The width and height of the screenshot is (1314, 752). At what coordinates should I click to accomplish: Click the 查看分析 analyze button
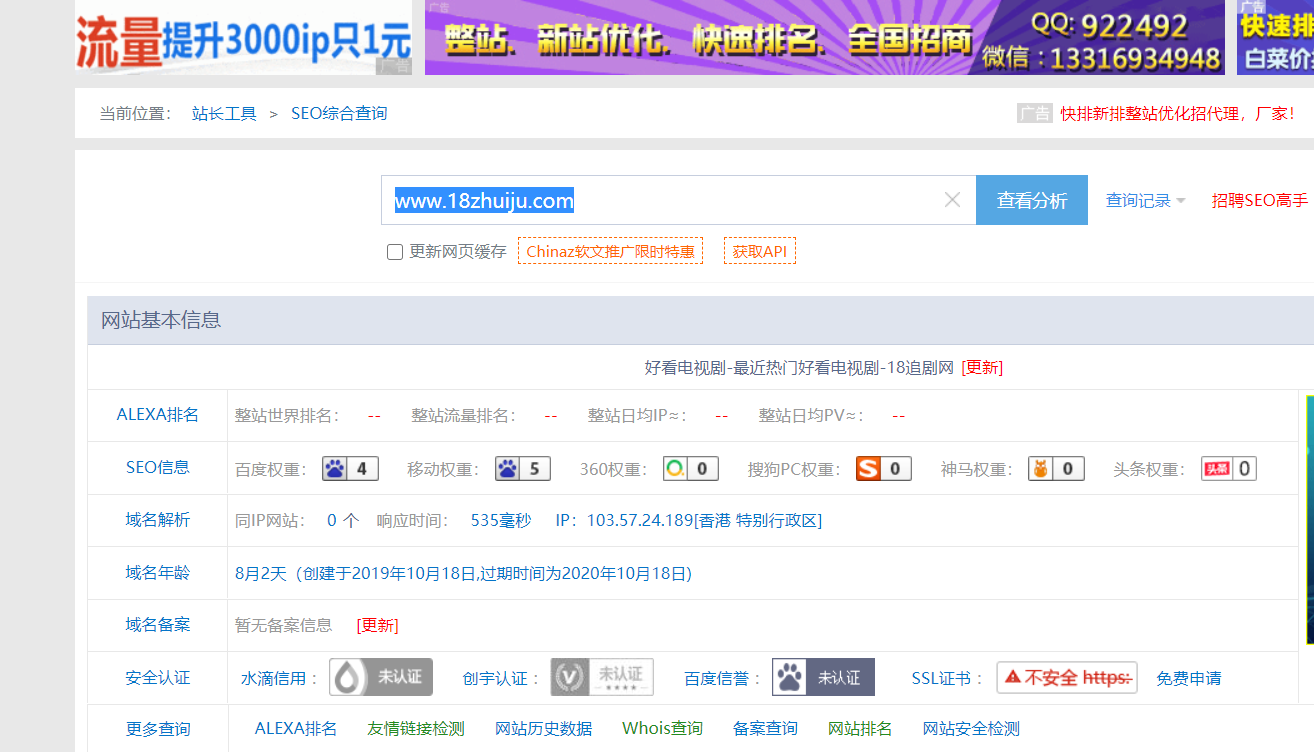click(x=1031, y=200)
